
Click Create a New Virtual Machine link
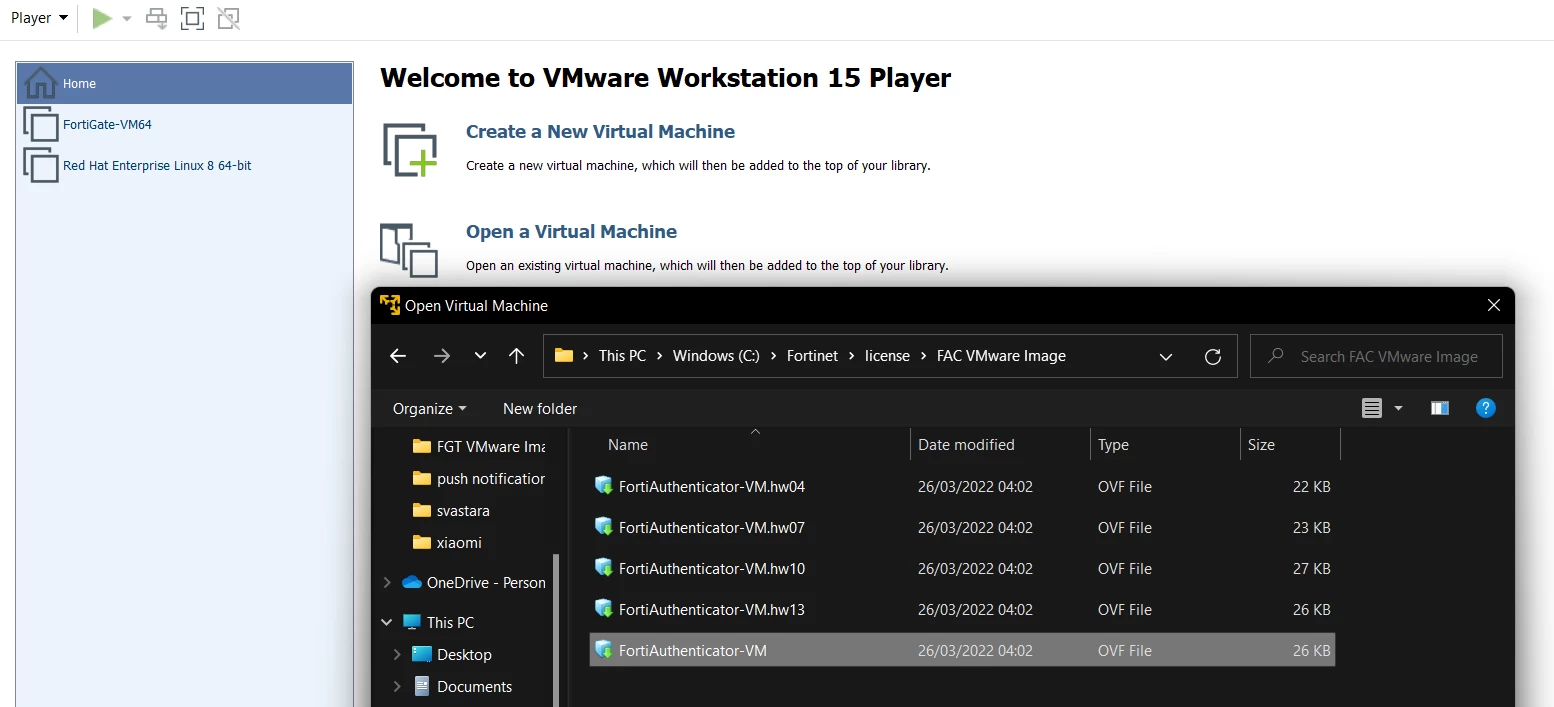600,131
